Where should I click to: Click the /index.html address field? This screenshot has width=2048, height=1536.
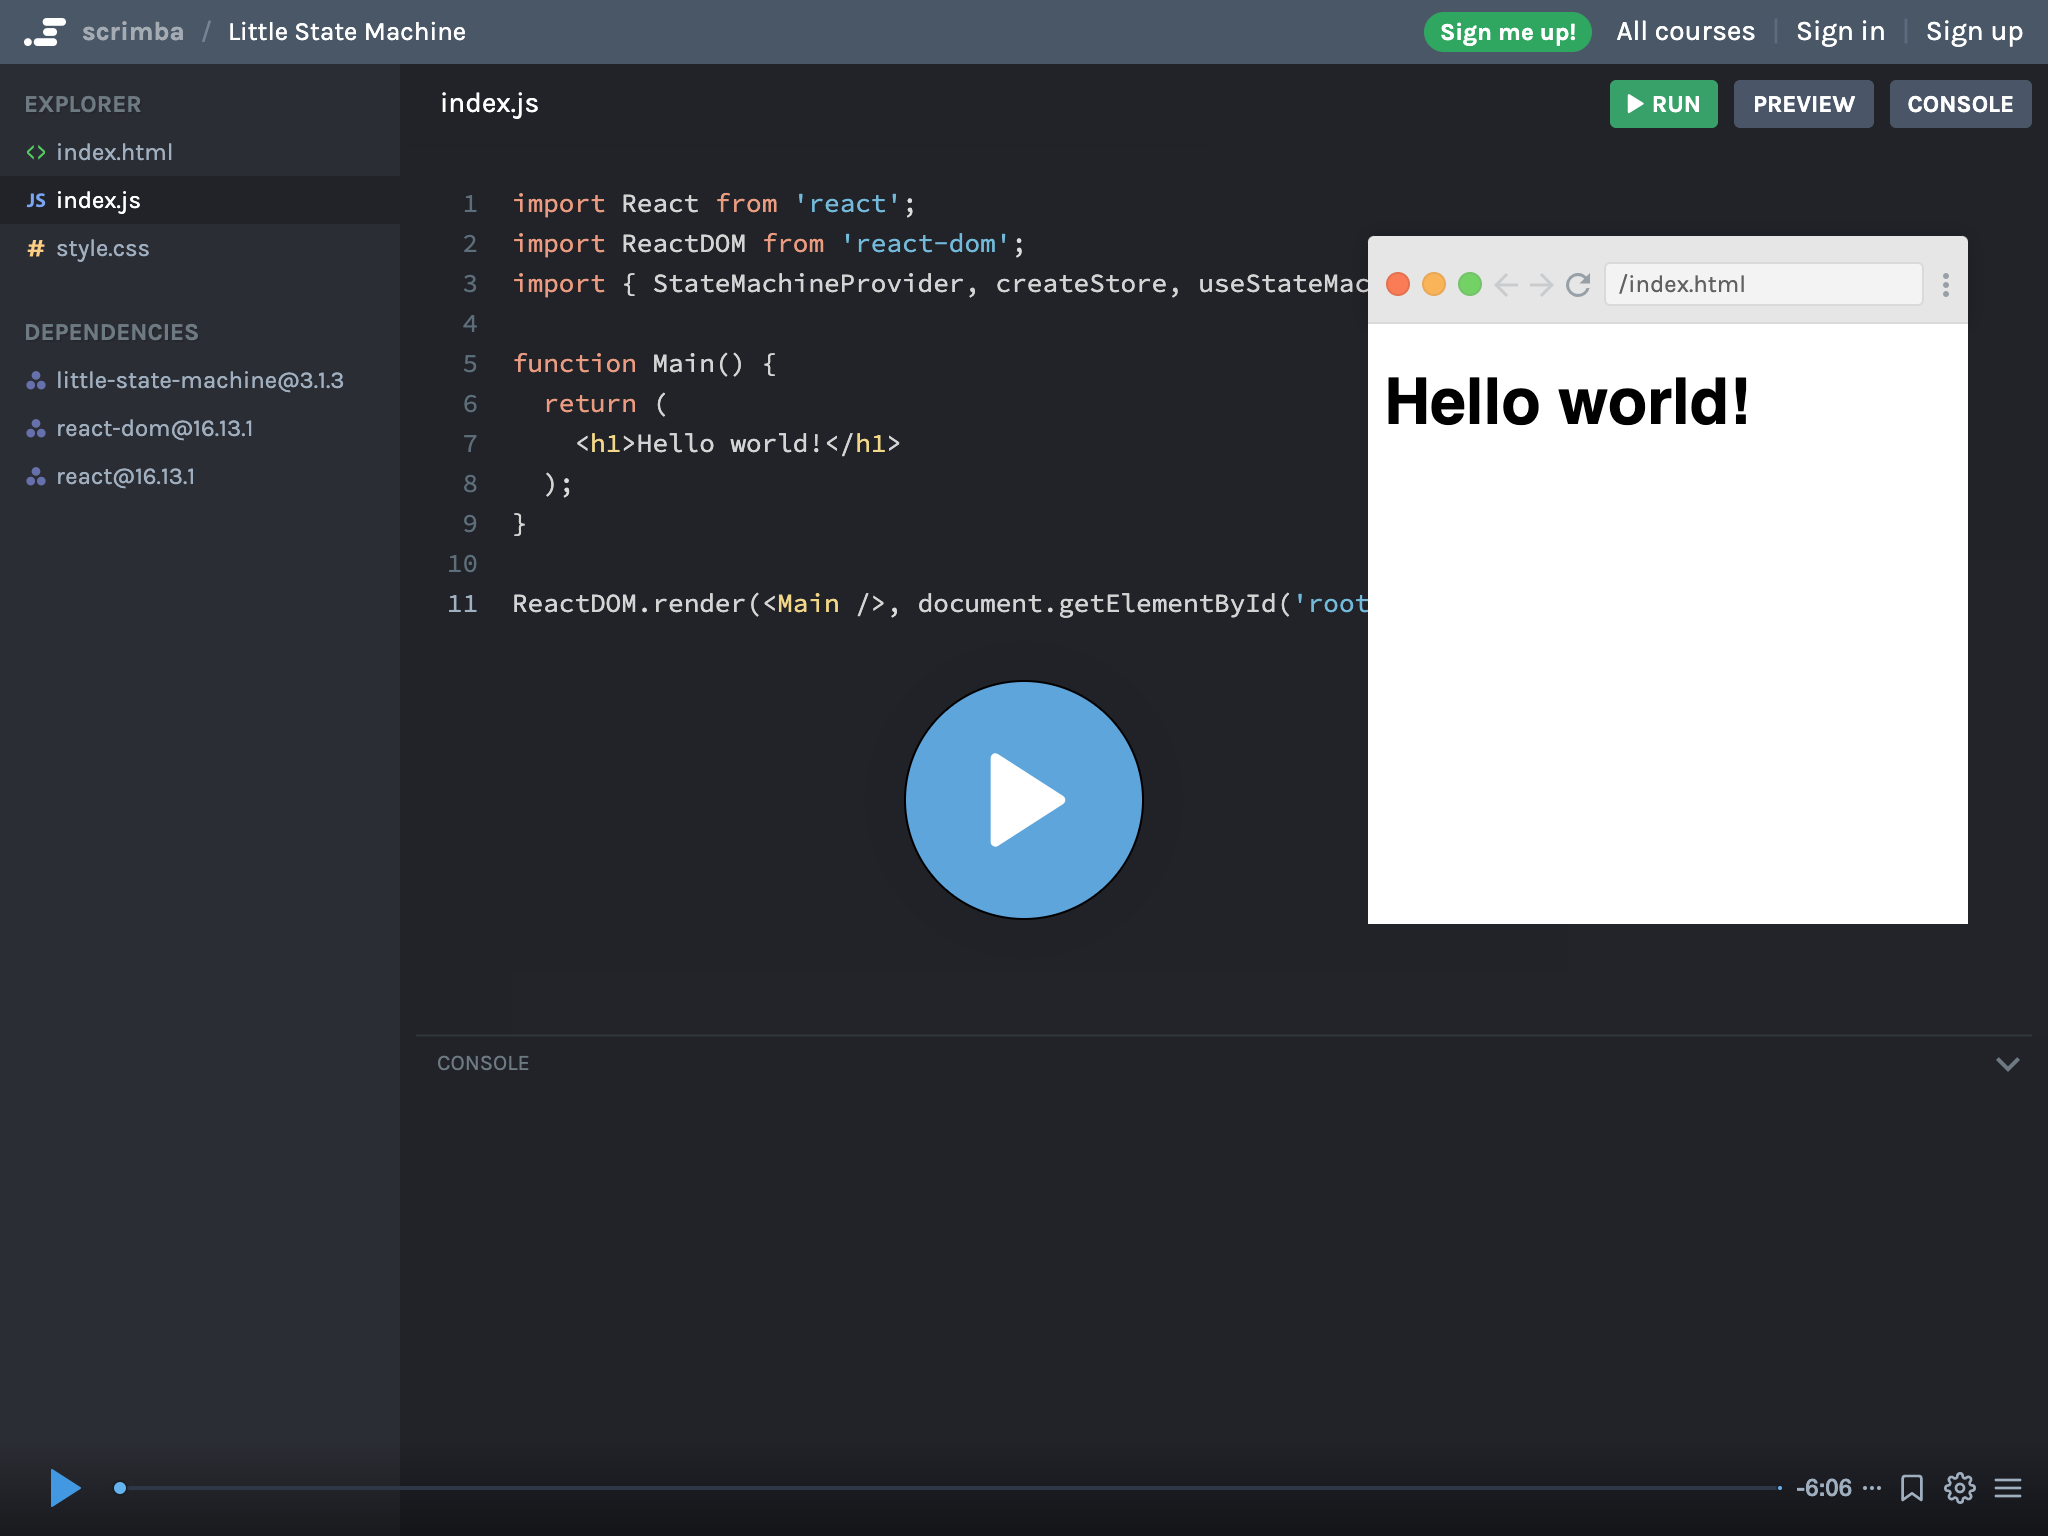(1762, 285)
